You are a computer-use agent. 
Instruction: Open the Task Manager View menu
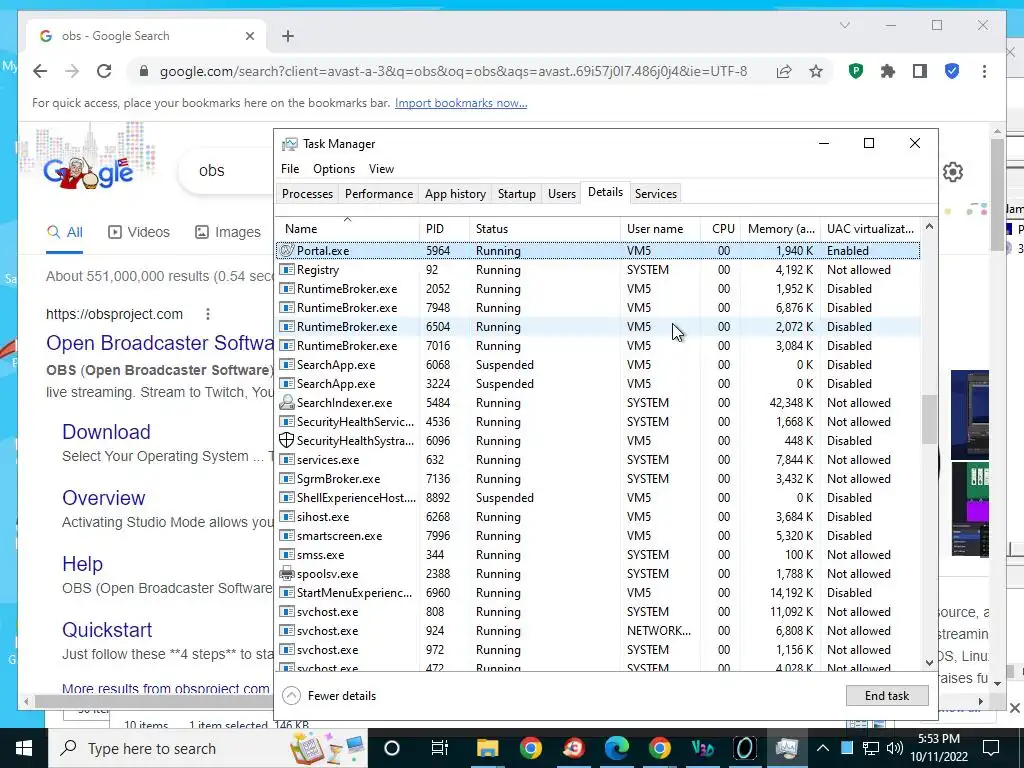point(381,168)
